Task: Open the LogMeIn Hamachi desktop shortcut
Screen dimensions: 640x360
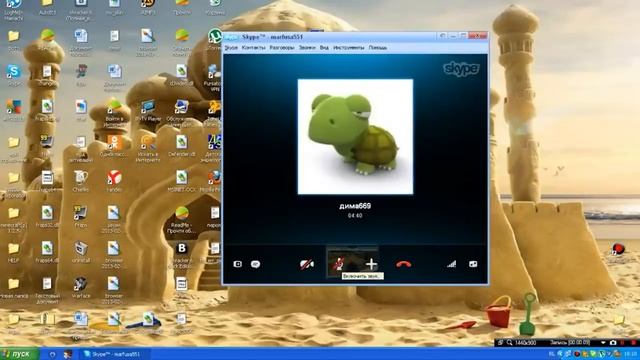Action: pyautogui.click(x=13, y=5)
